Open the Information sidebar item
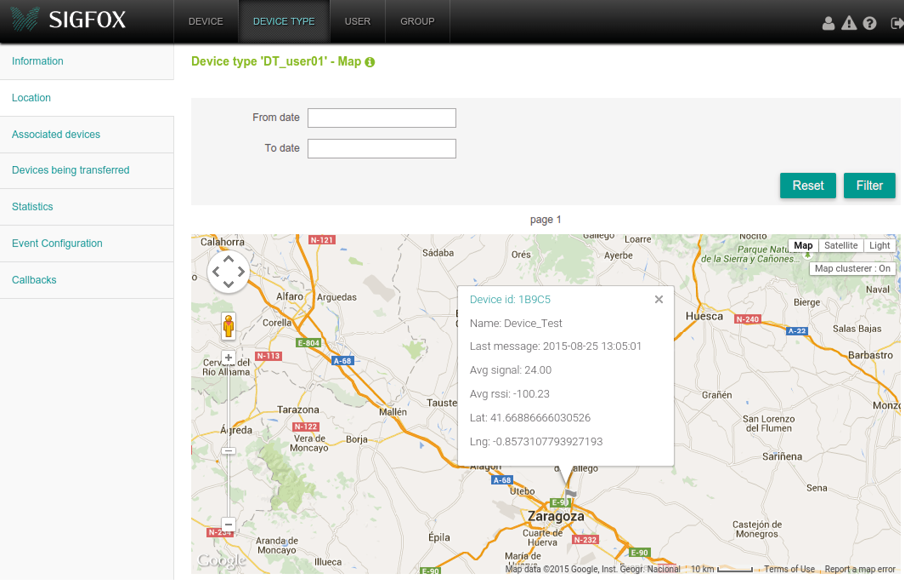Viewport: 904px width, 580px height. coord(86,61)
